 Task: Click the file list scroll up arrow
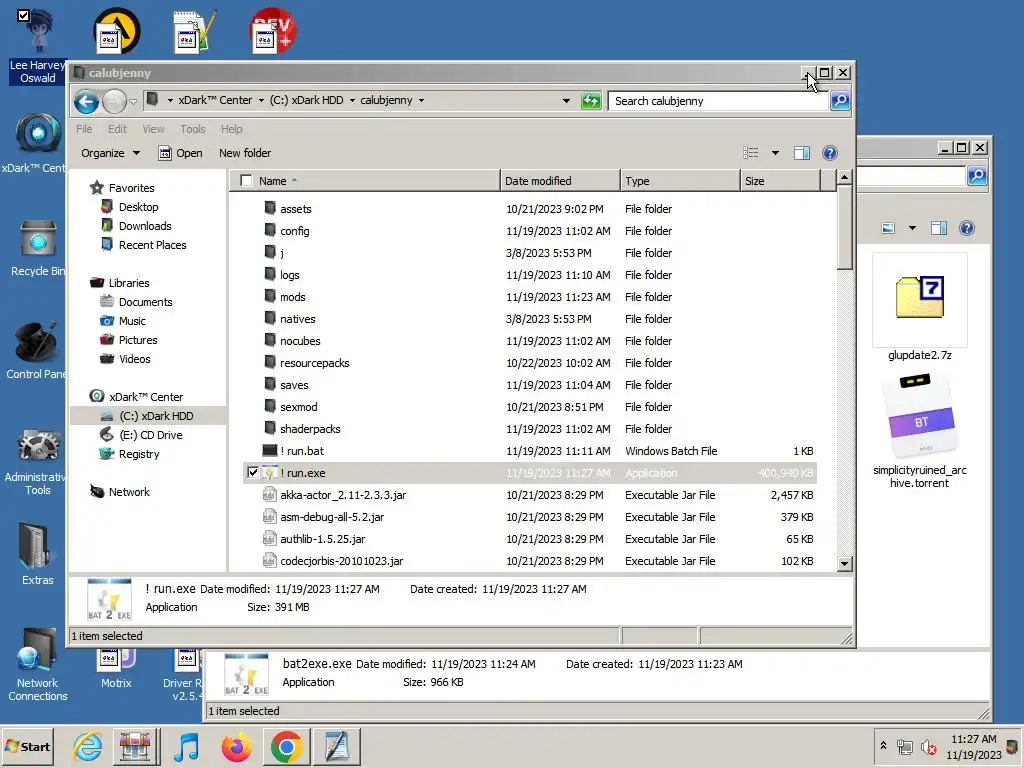pyautogui.click(x=844, y=177)
